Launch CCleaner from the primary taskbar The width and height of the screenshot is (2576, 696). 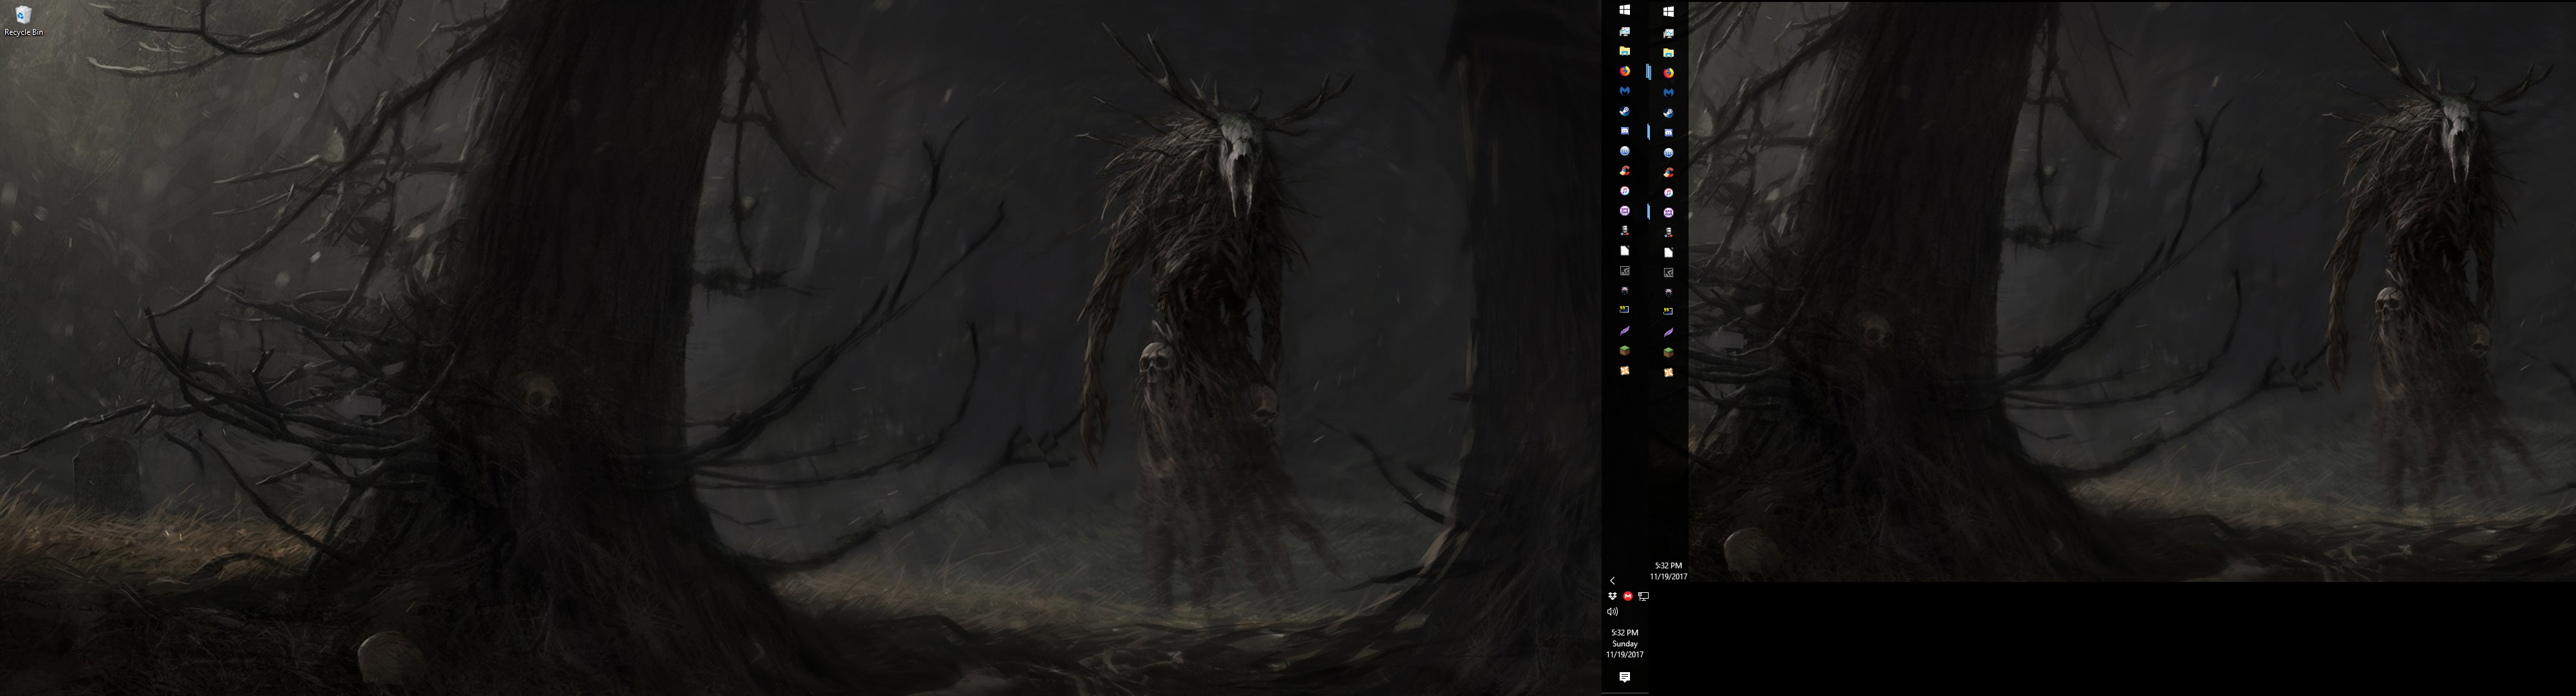pyautogui.click(x=1625, y=171)
